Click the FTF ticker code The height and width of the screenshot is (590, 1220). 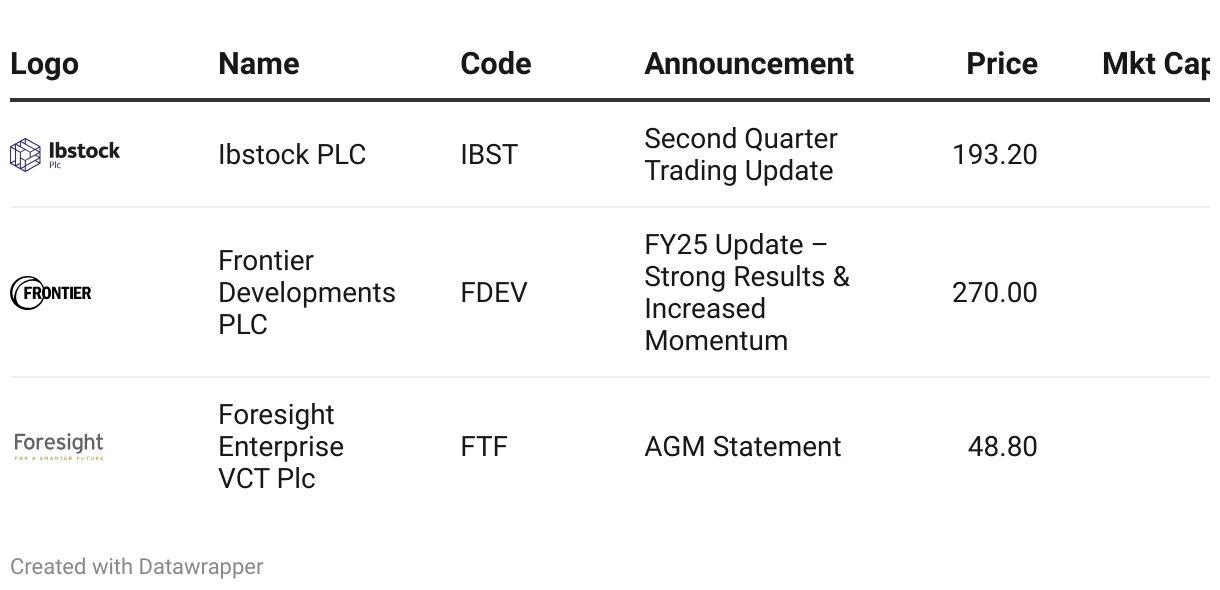click(x=484, y=446)
